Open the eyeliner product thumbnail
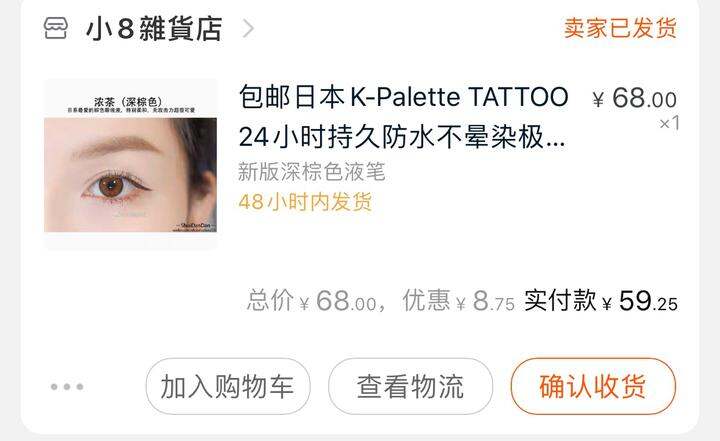Viewport: 720px width, 441px height. [130, 164]
